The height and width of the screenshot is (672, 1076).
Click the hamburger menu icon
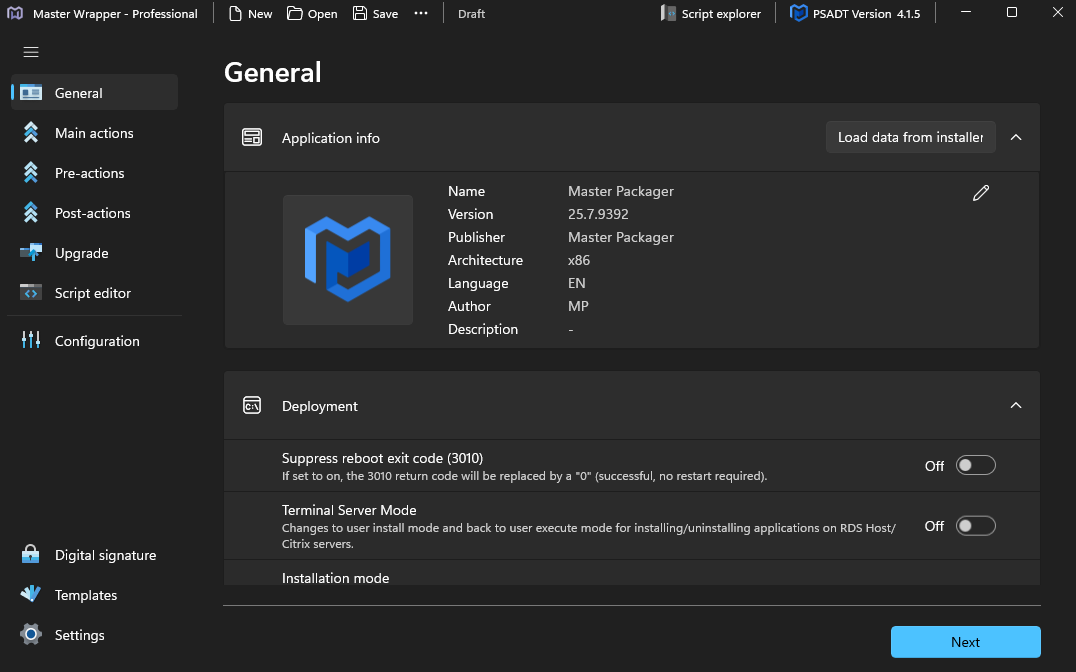pyautogui.click(x=31, y=52)
